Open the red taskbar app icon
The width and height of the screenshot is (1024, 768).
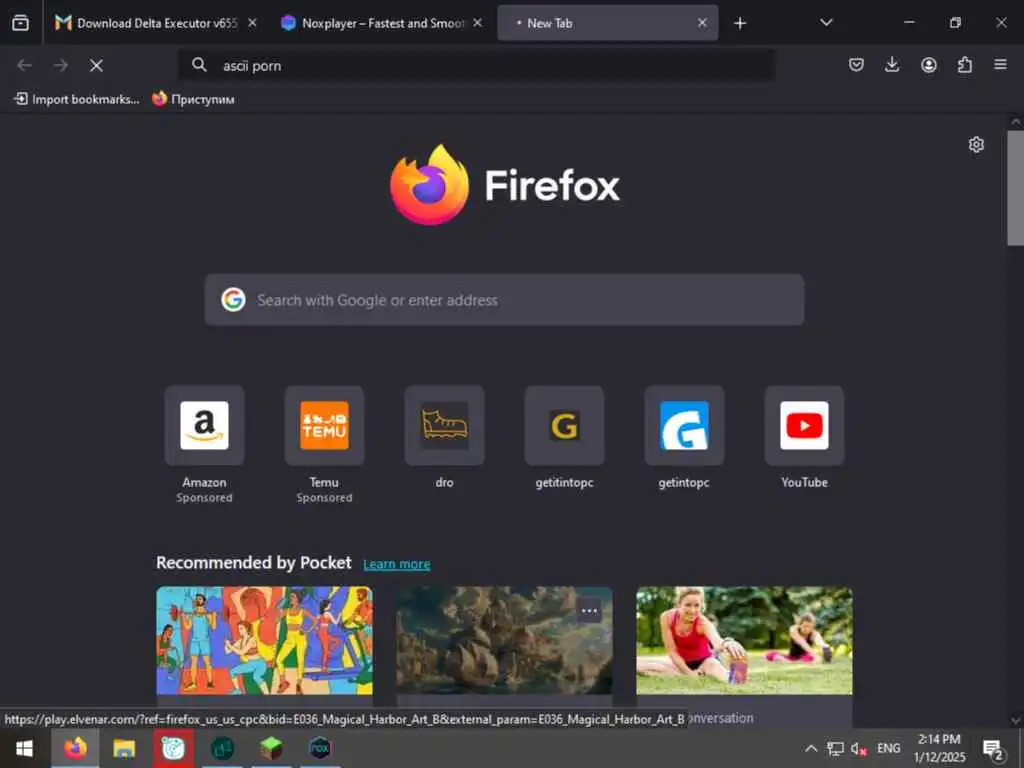[x=173, y=748]
